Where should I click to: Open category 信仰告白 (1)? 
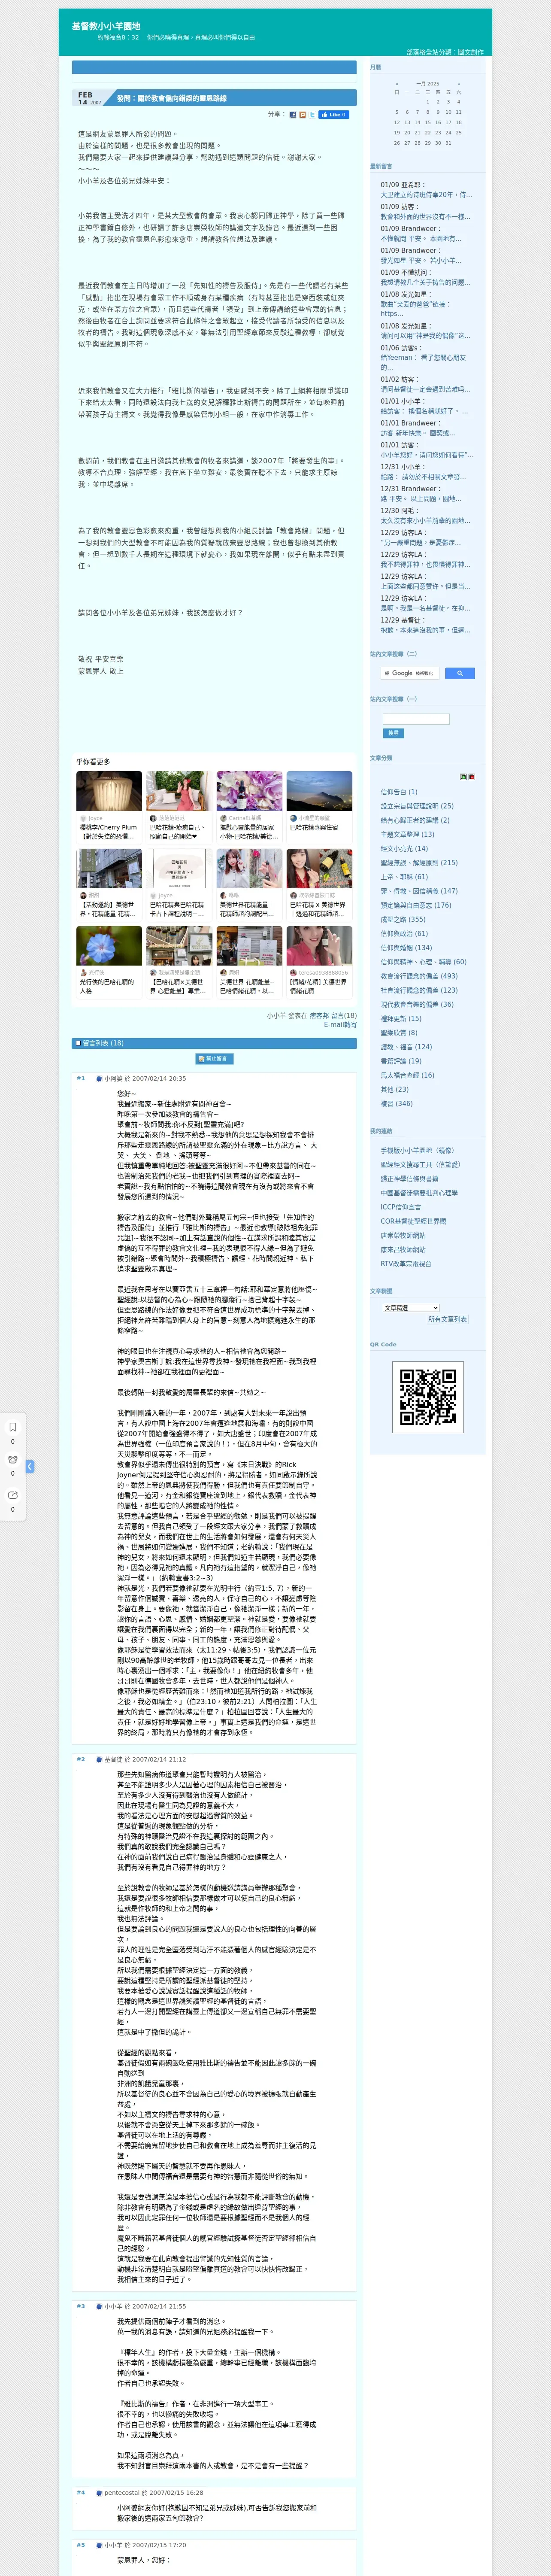399,792
